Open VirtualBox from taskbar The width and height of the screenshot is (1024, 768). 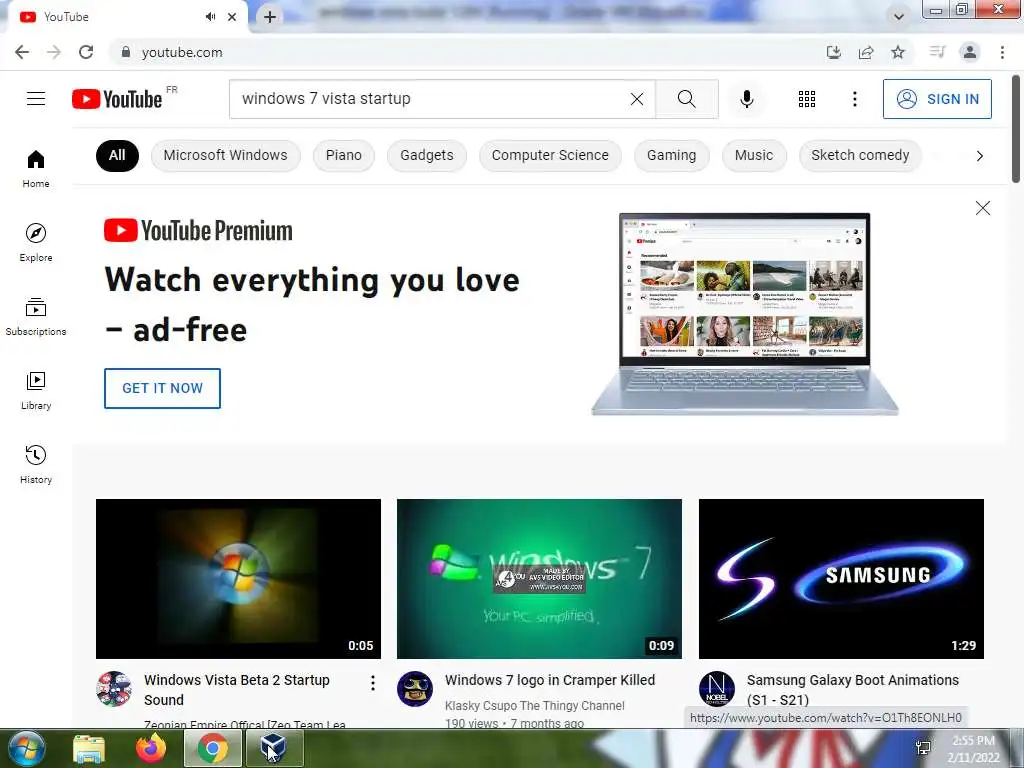click(x=274, y=748)
